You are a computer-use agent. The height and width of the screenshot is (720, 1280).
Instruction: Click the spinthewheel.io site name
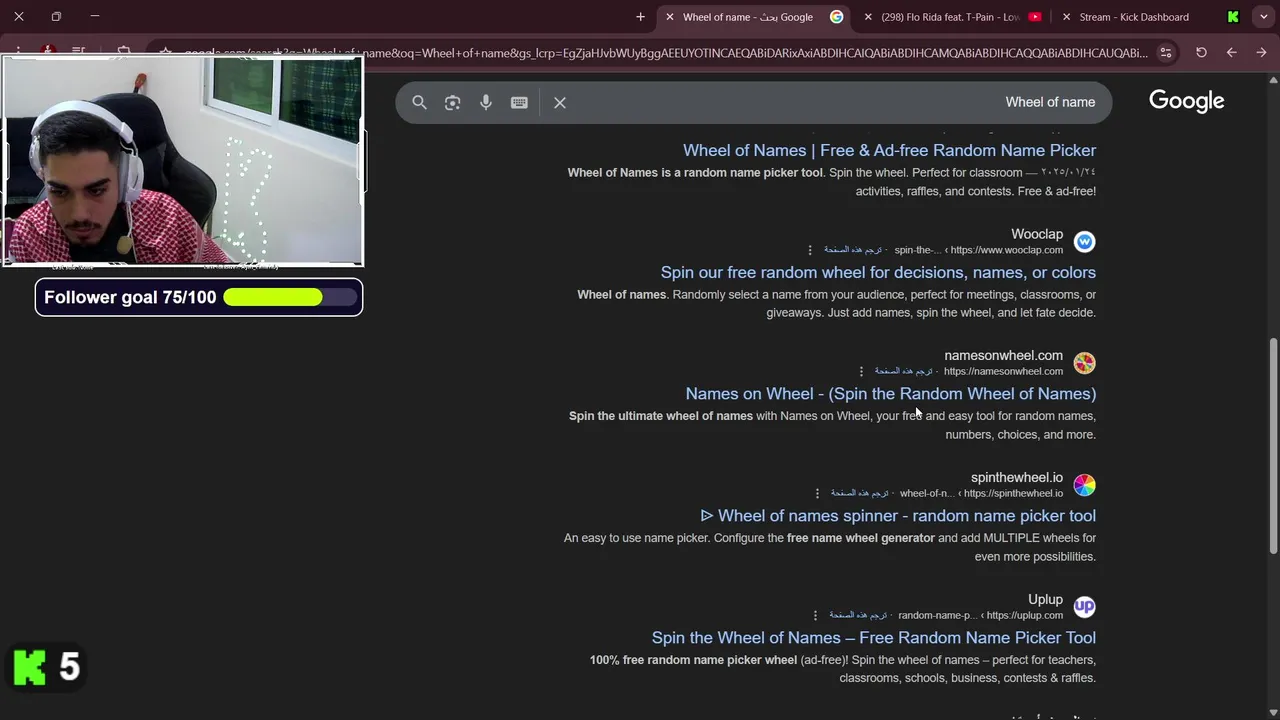point(1017,478)
